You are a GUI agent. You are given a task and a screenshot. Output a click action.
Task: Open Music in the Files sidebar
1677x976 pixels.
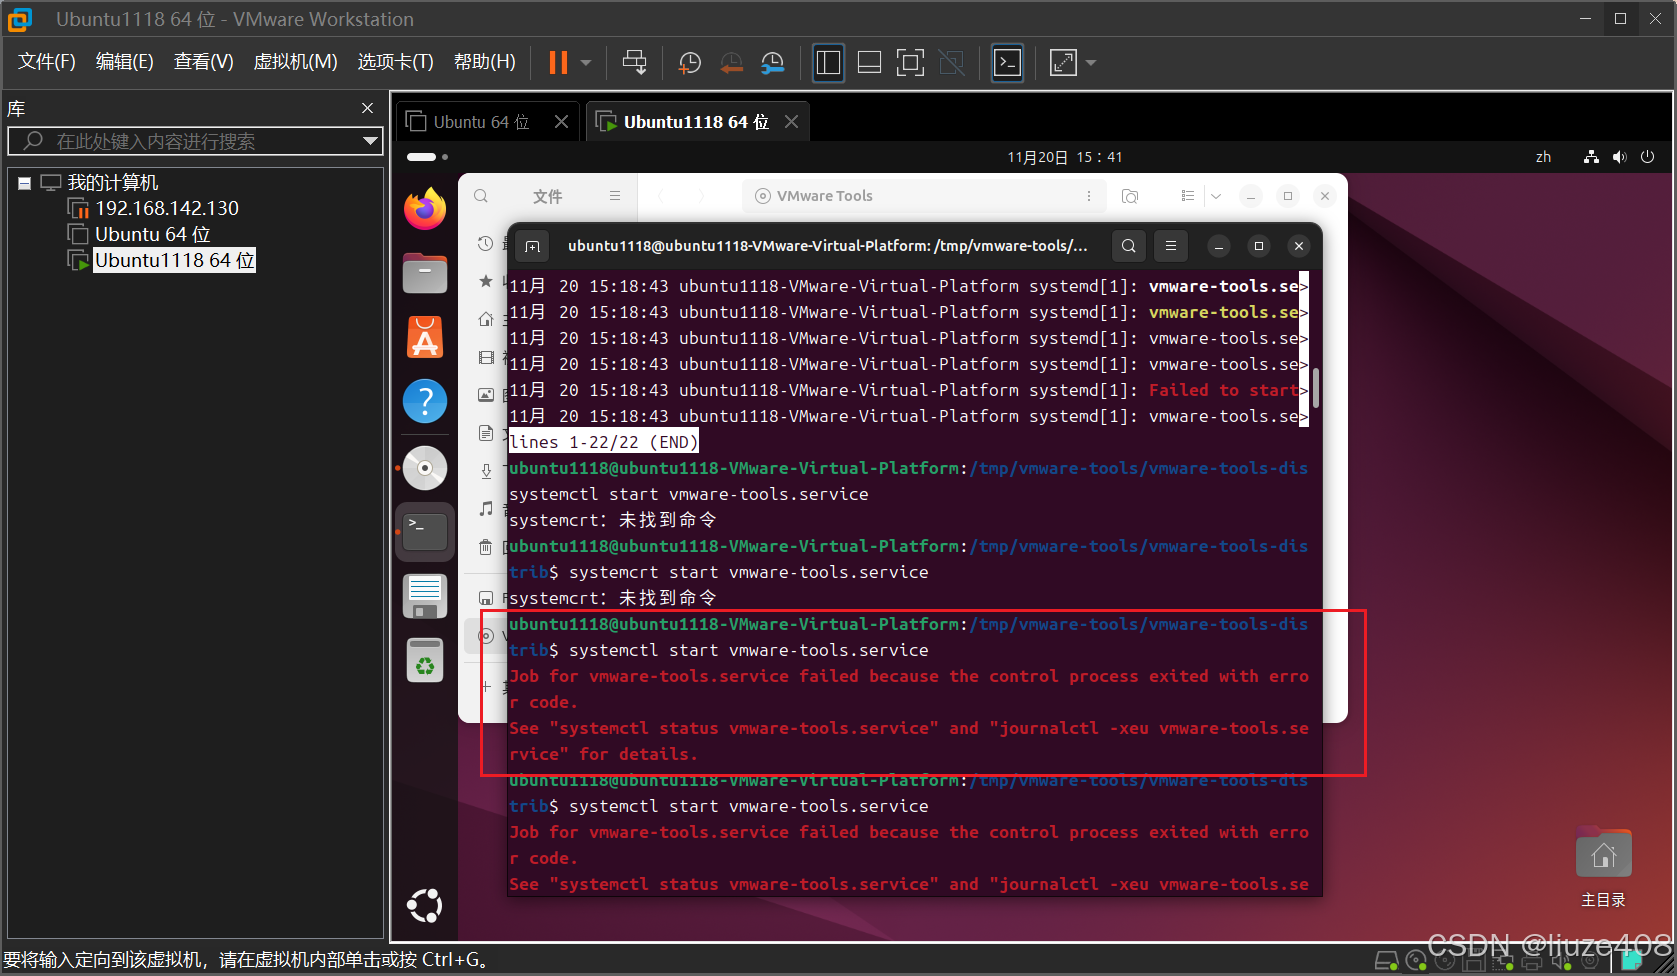point(485,508)
